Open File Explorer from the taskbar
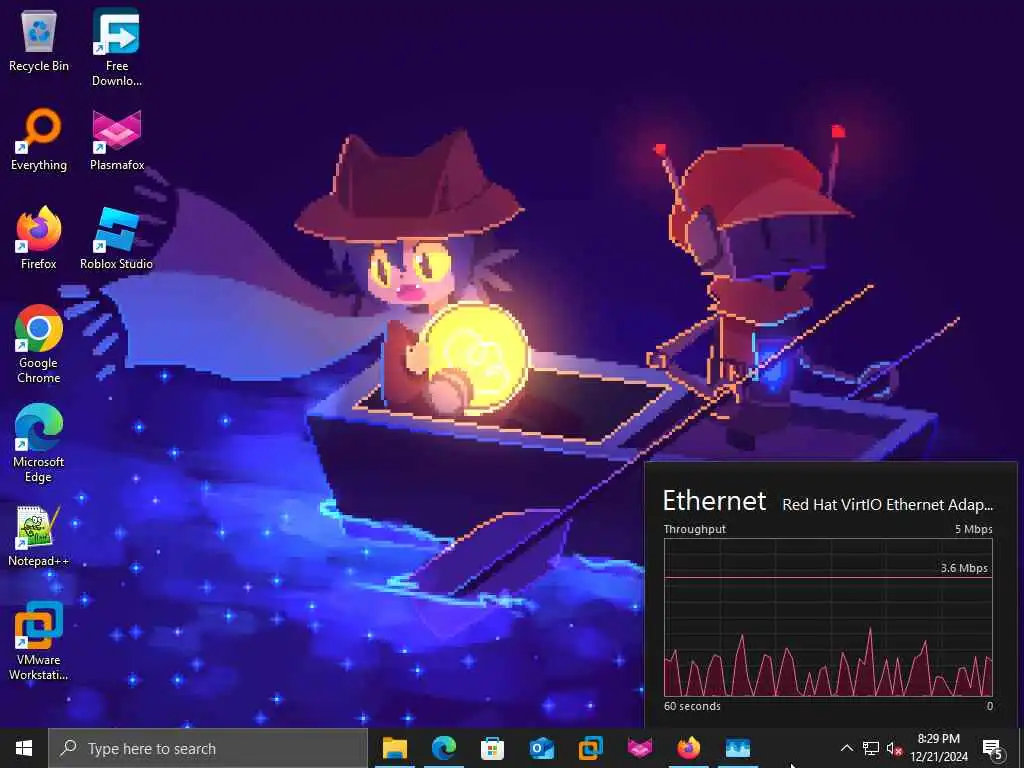This screenshot has height=768, width=1024. (x=394, y=748)
